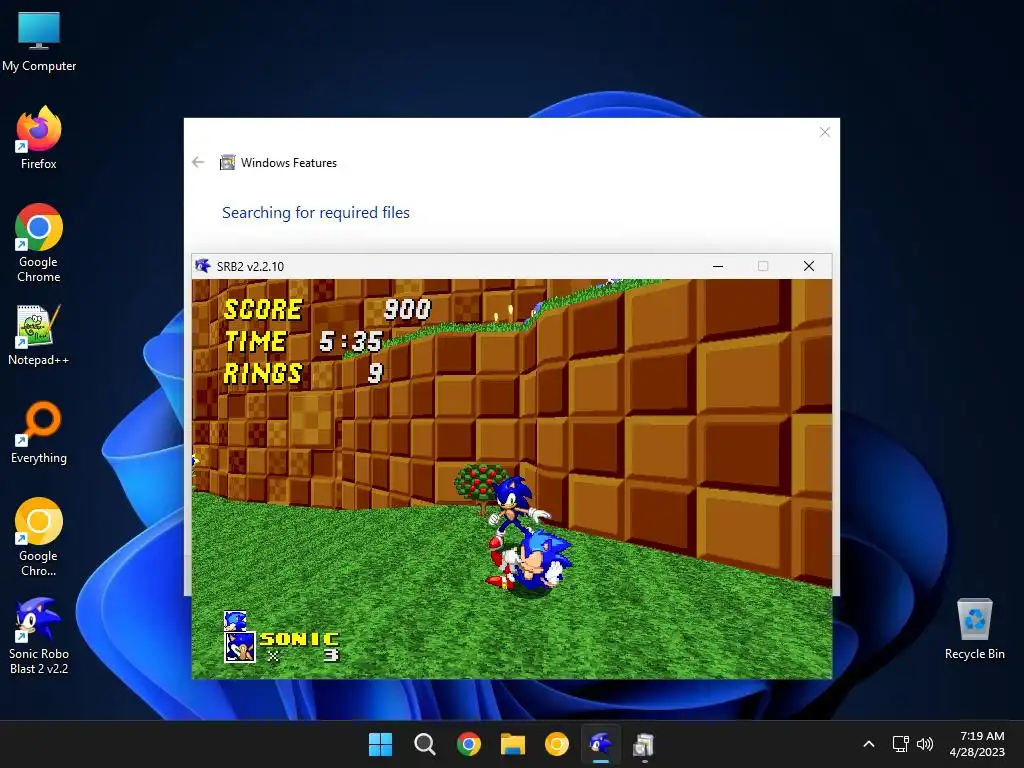Open the Windows Start menu
The height and width of the screenshot is (768, 1024).
tap(381, 744)
